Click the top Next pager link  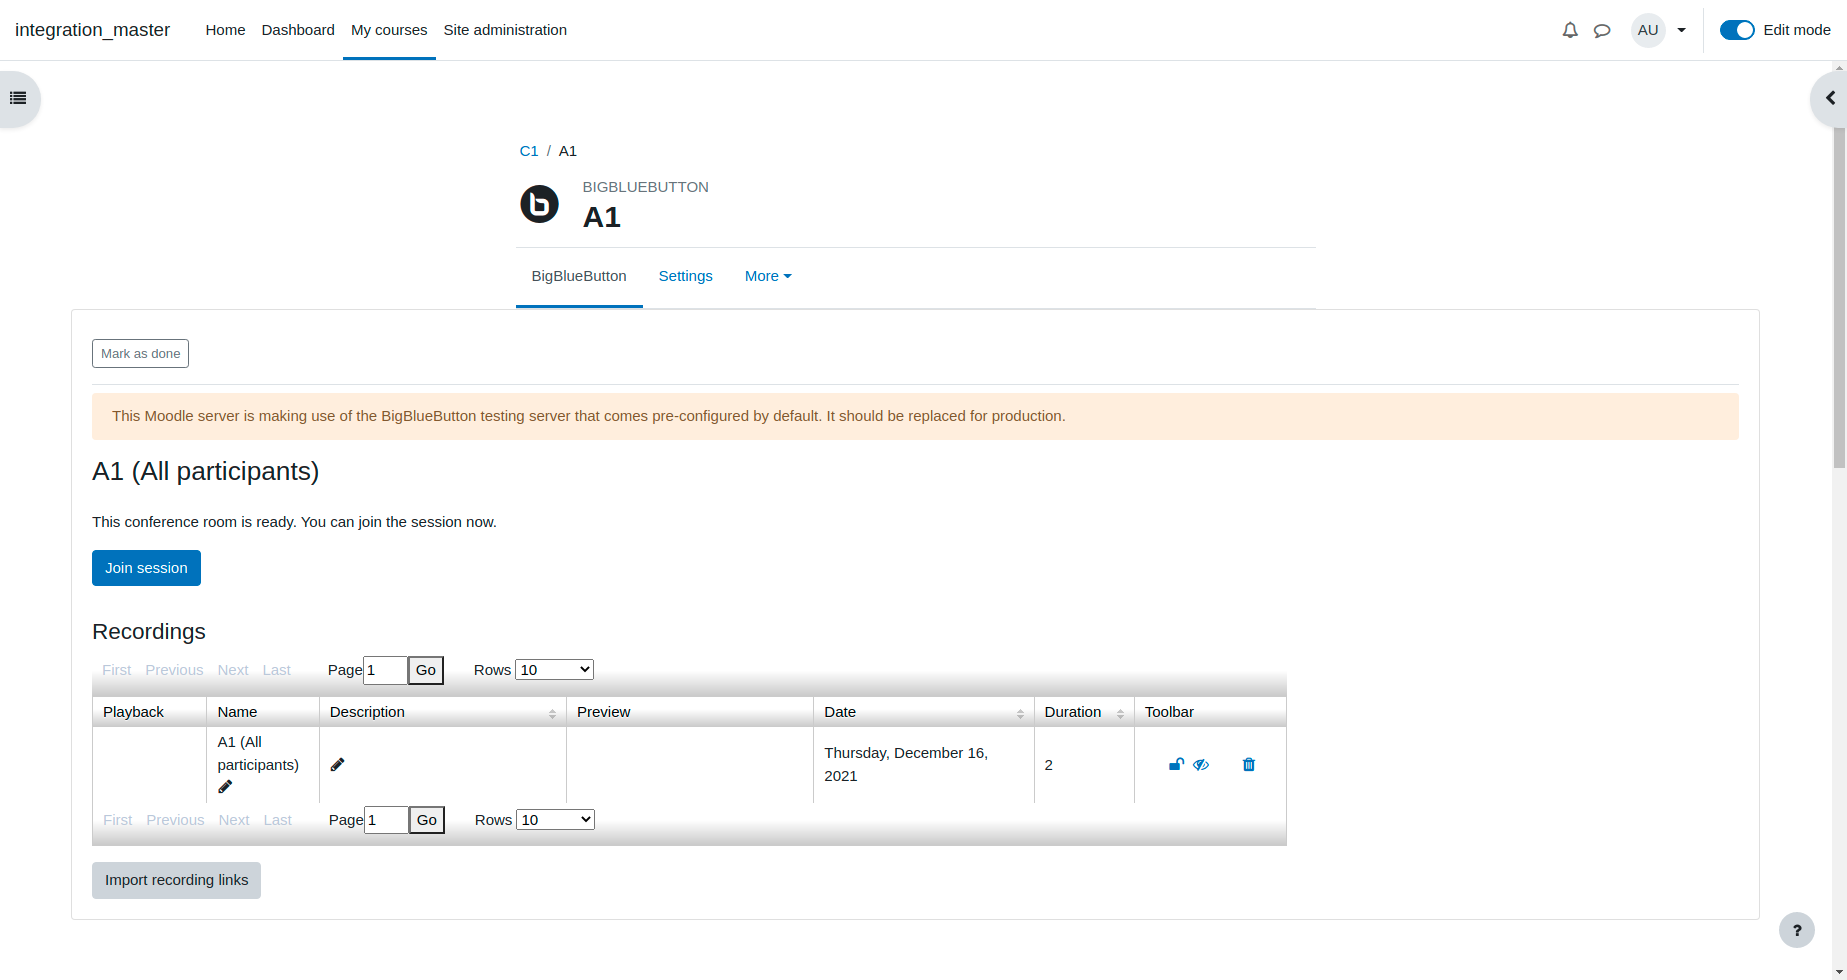click(233, 670)
